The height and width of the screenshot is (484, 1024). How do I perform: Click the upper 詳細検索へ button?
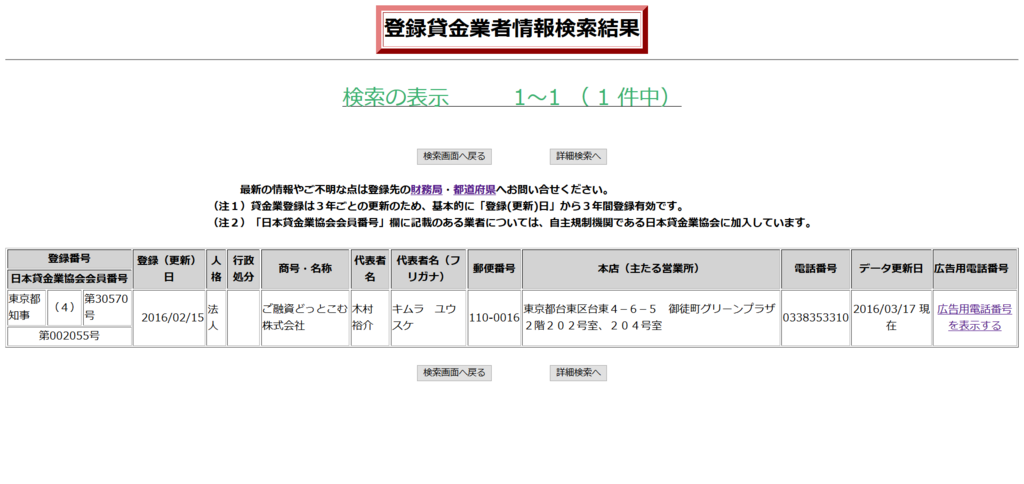(x=579, y=156)
